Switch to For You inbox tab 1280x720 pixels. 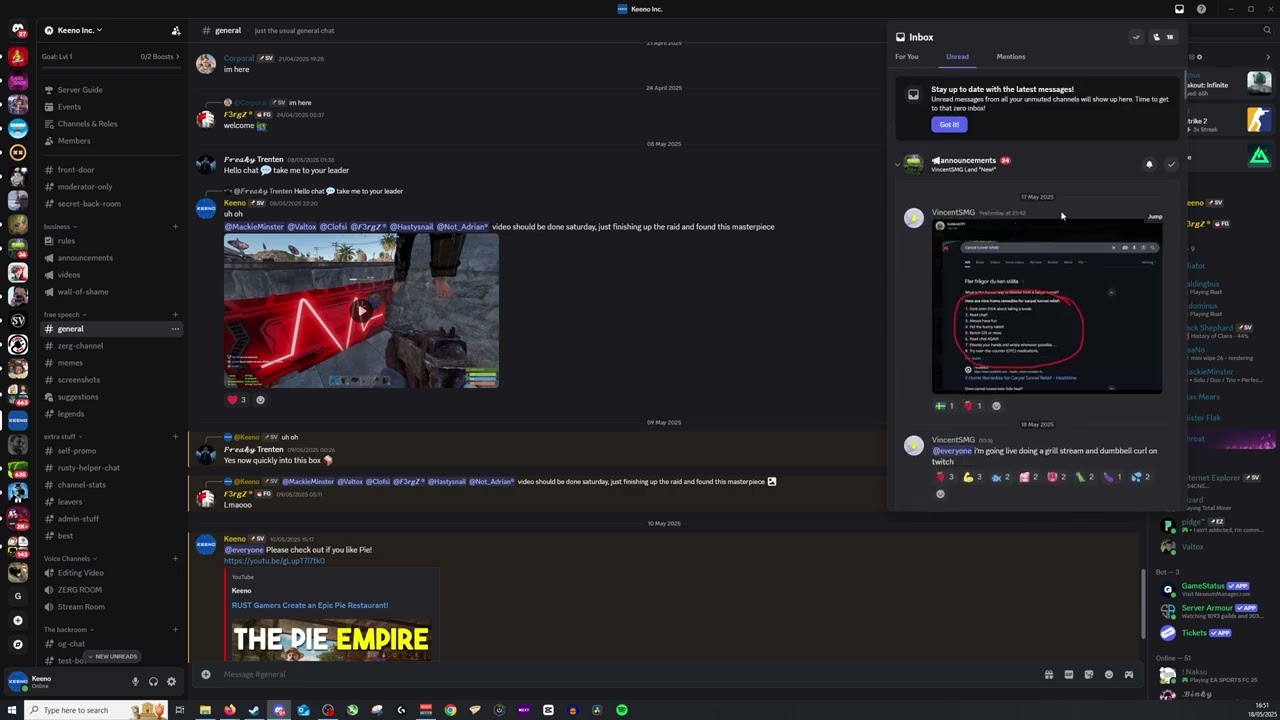(x=907, y=57)
